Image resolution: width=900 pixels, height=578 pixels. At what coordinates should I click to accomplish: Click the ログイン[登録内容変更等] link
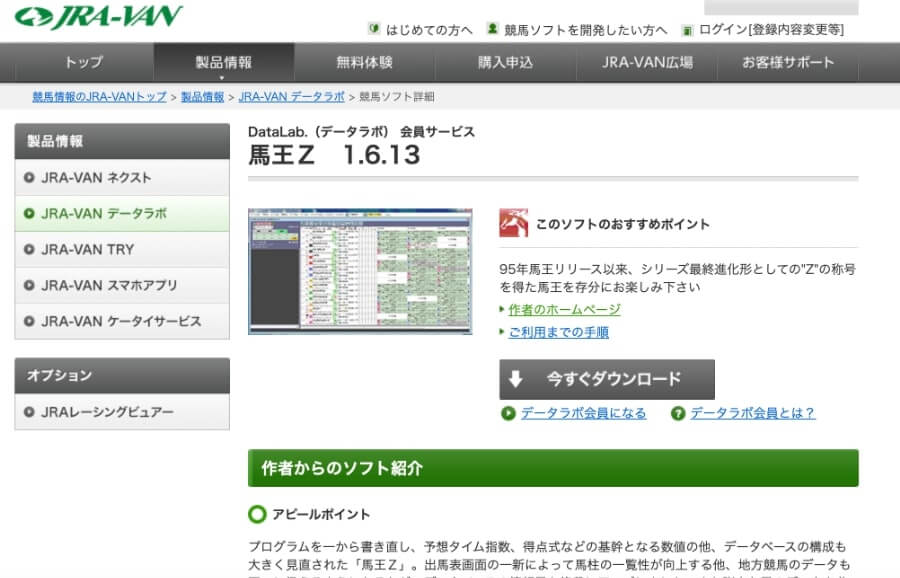point(771,30)
